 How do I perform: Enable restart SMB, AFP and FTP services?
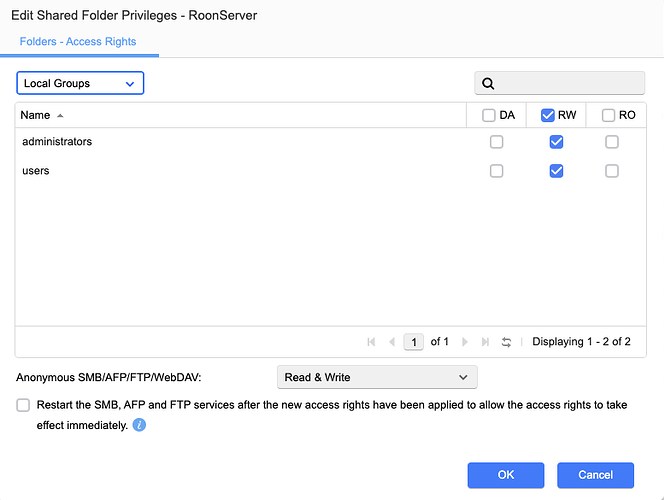click(23, 405)
